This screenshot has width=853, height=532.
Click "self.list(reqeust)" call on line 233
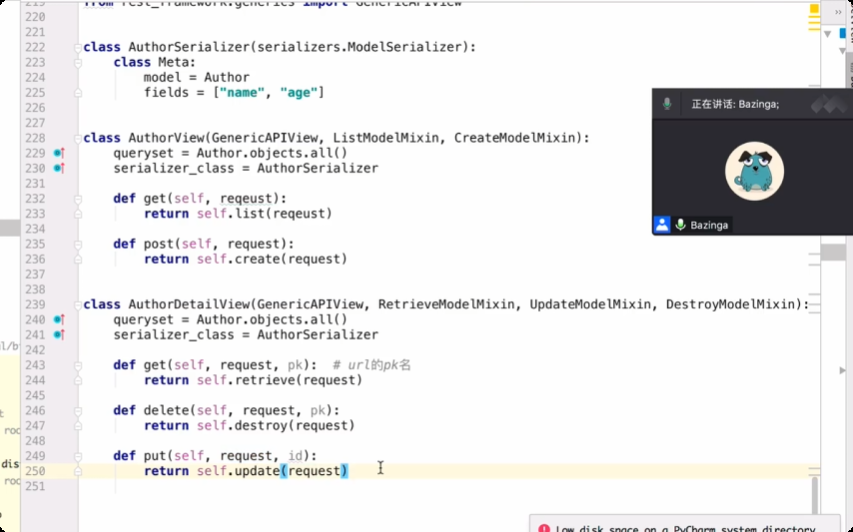tap(264, 214)
